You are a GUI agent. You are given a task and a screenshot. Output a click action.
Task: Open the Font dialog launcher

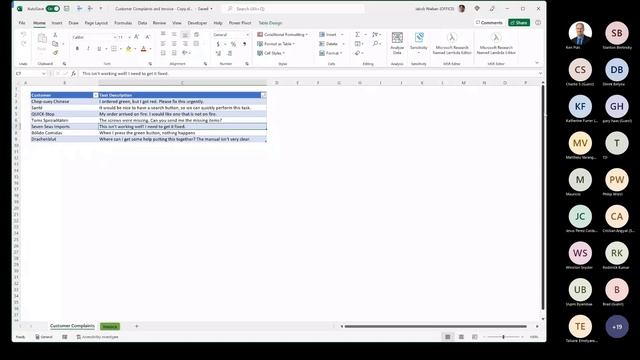click(150, 64)
